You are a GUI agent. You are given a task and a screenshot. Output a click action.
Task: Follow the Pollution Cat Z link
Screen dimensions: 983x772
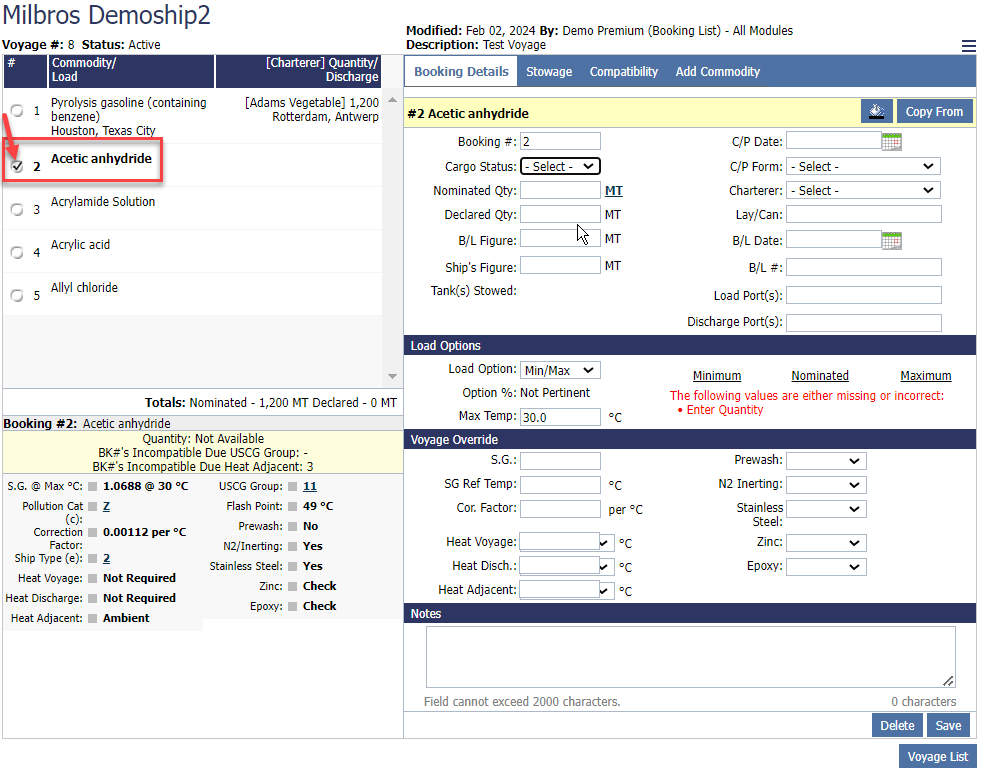tap(106, 507)
